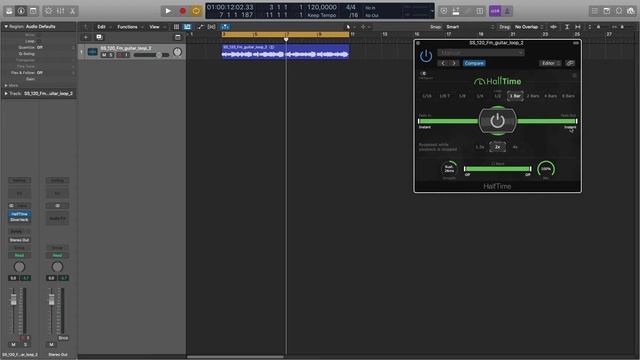The image size is (640, 360).
Task: Open the Editors scissors button
Action: [72, 11]
